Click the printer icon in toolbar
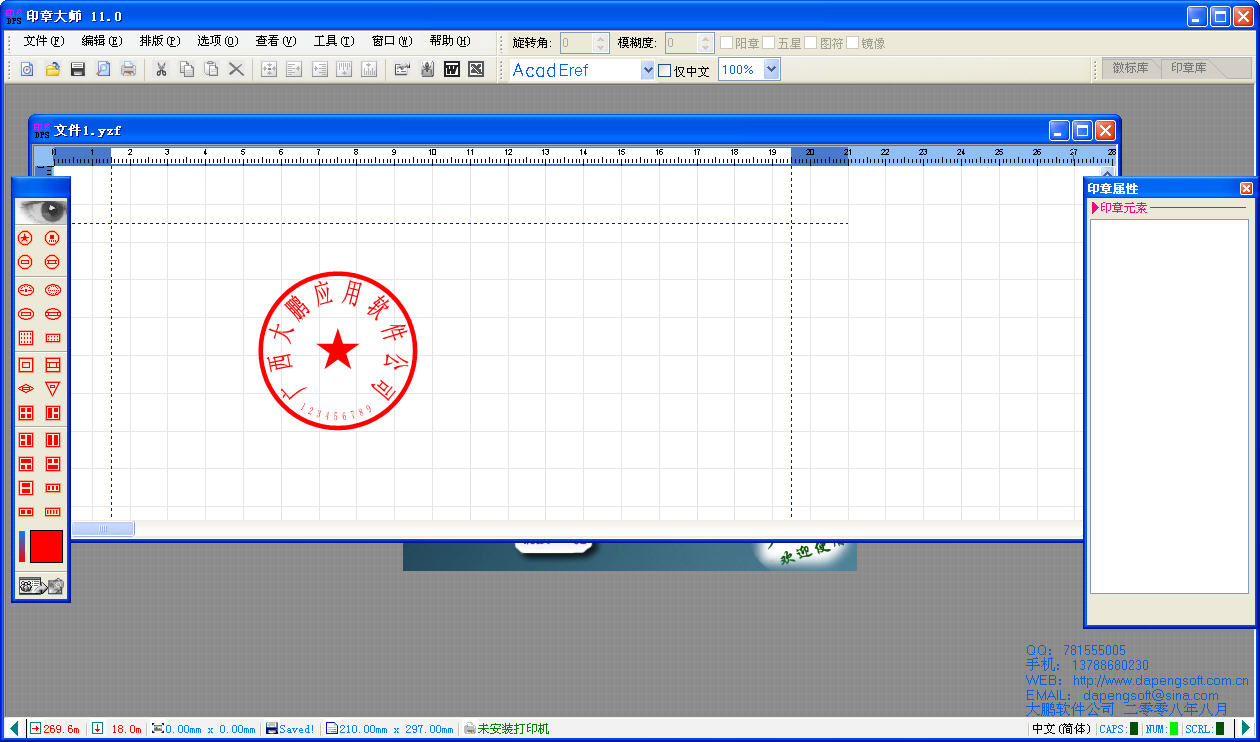The height and width of the screenshot is (742, 1260). pos(128,69)
